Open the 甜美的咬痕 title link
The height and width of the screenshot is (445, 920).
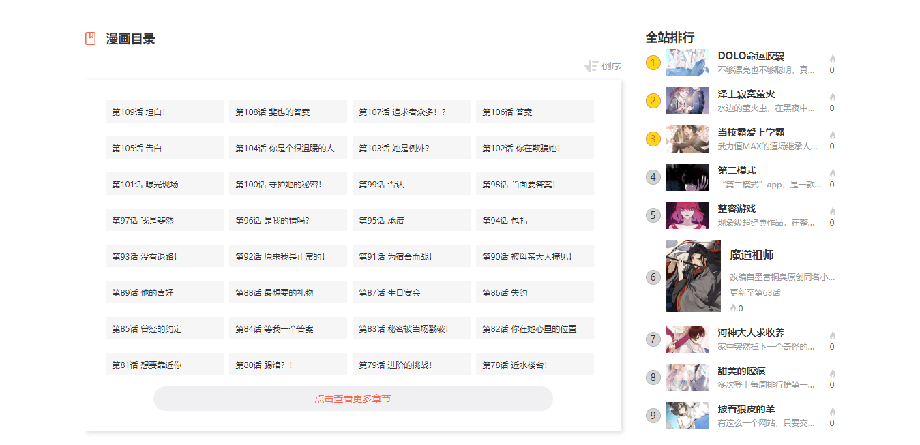click(x=742, y=371)
